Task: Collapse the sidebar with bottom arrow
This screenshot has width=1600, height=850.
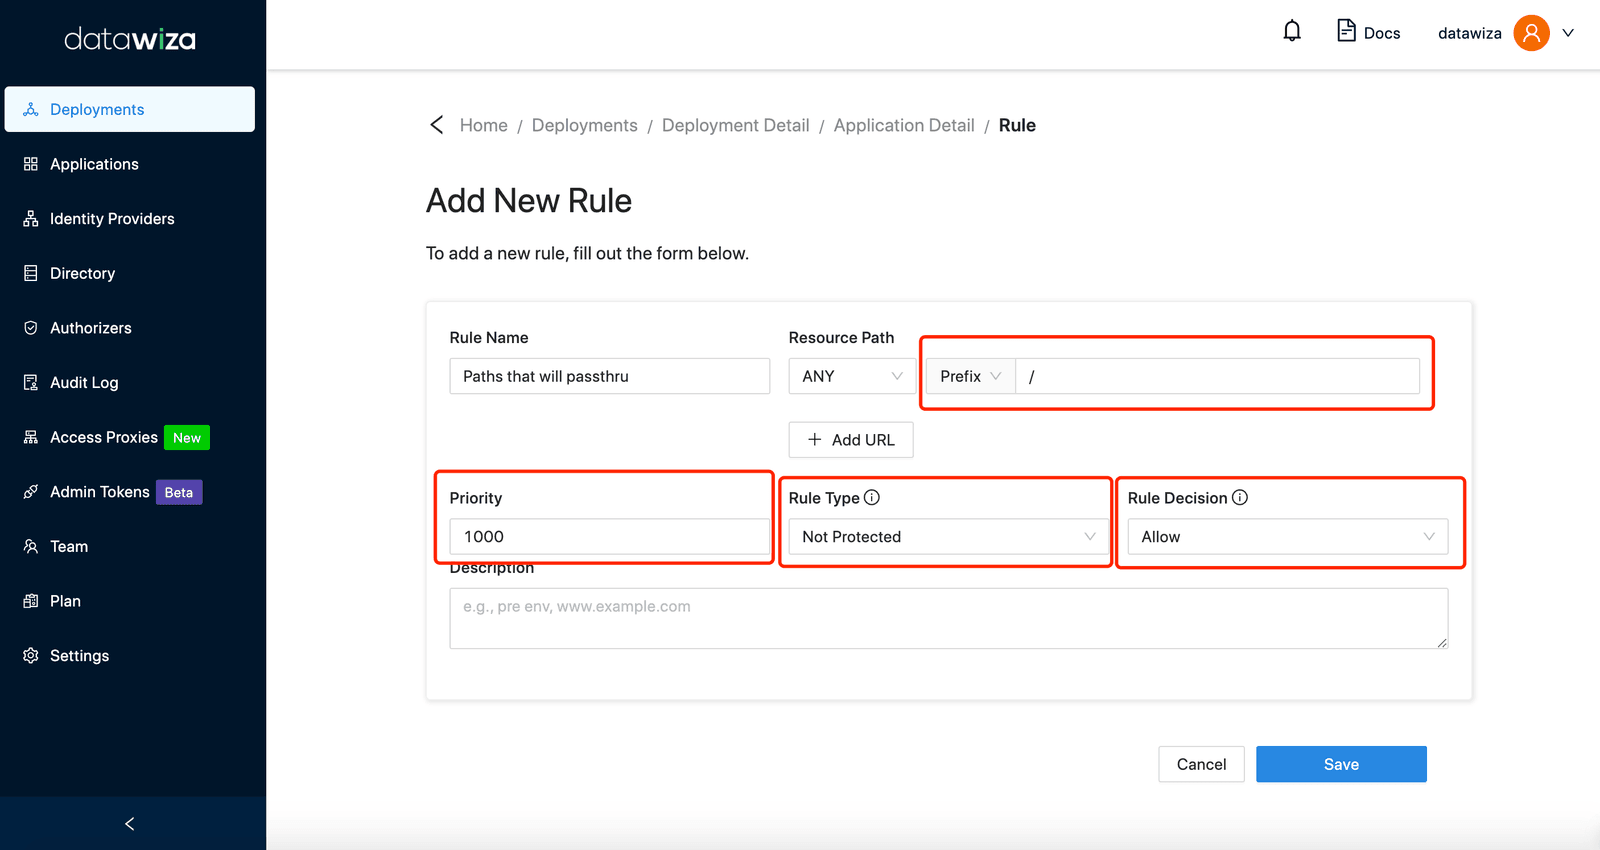Action: (130, 823)
